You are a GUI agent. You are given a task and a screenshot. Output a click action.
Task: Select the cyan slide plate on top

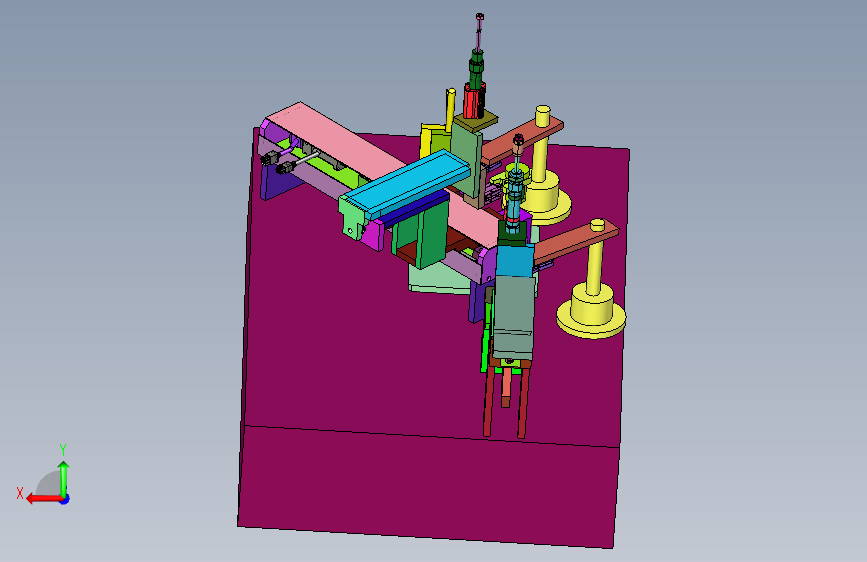click(x=410, y=183)
